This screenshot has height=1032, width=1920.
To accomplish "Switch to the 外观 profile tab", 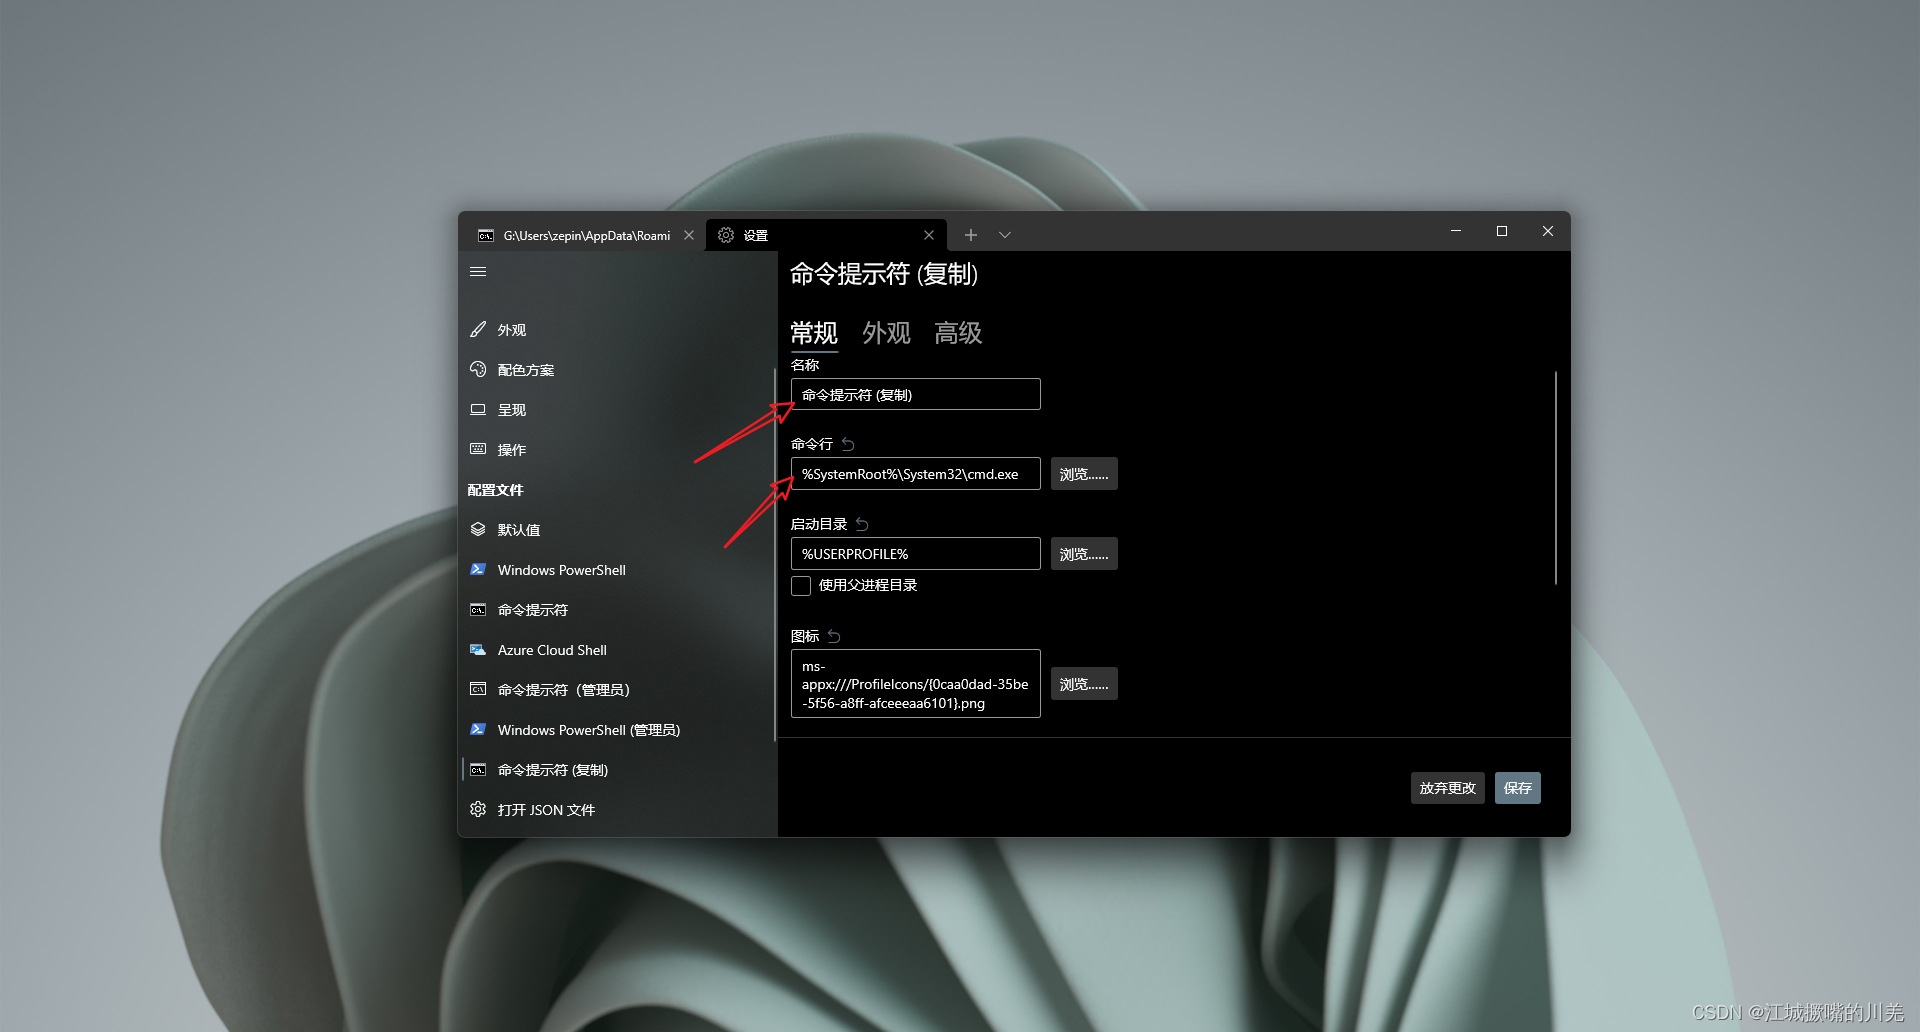I will (886, 333).
